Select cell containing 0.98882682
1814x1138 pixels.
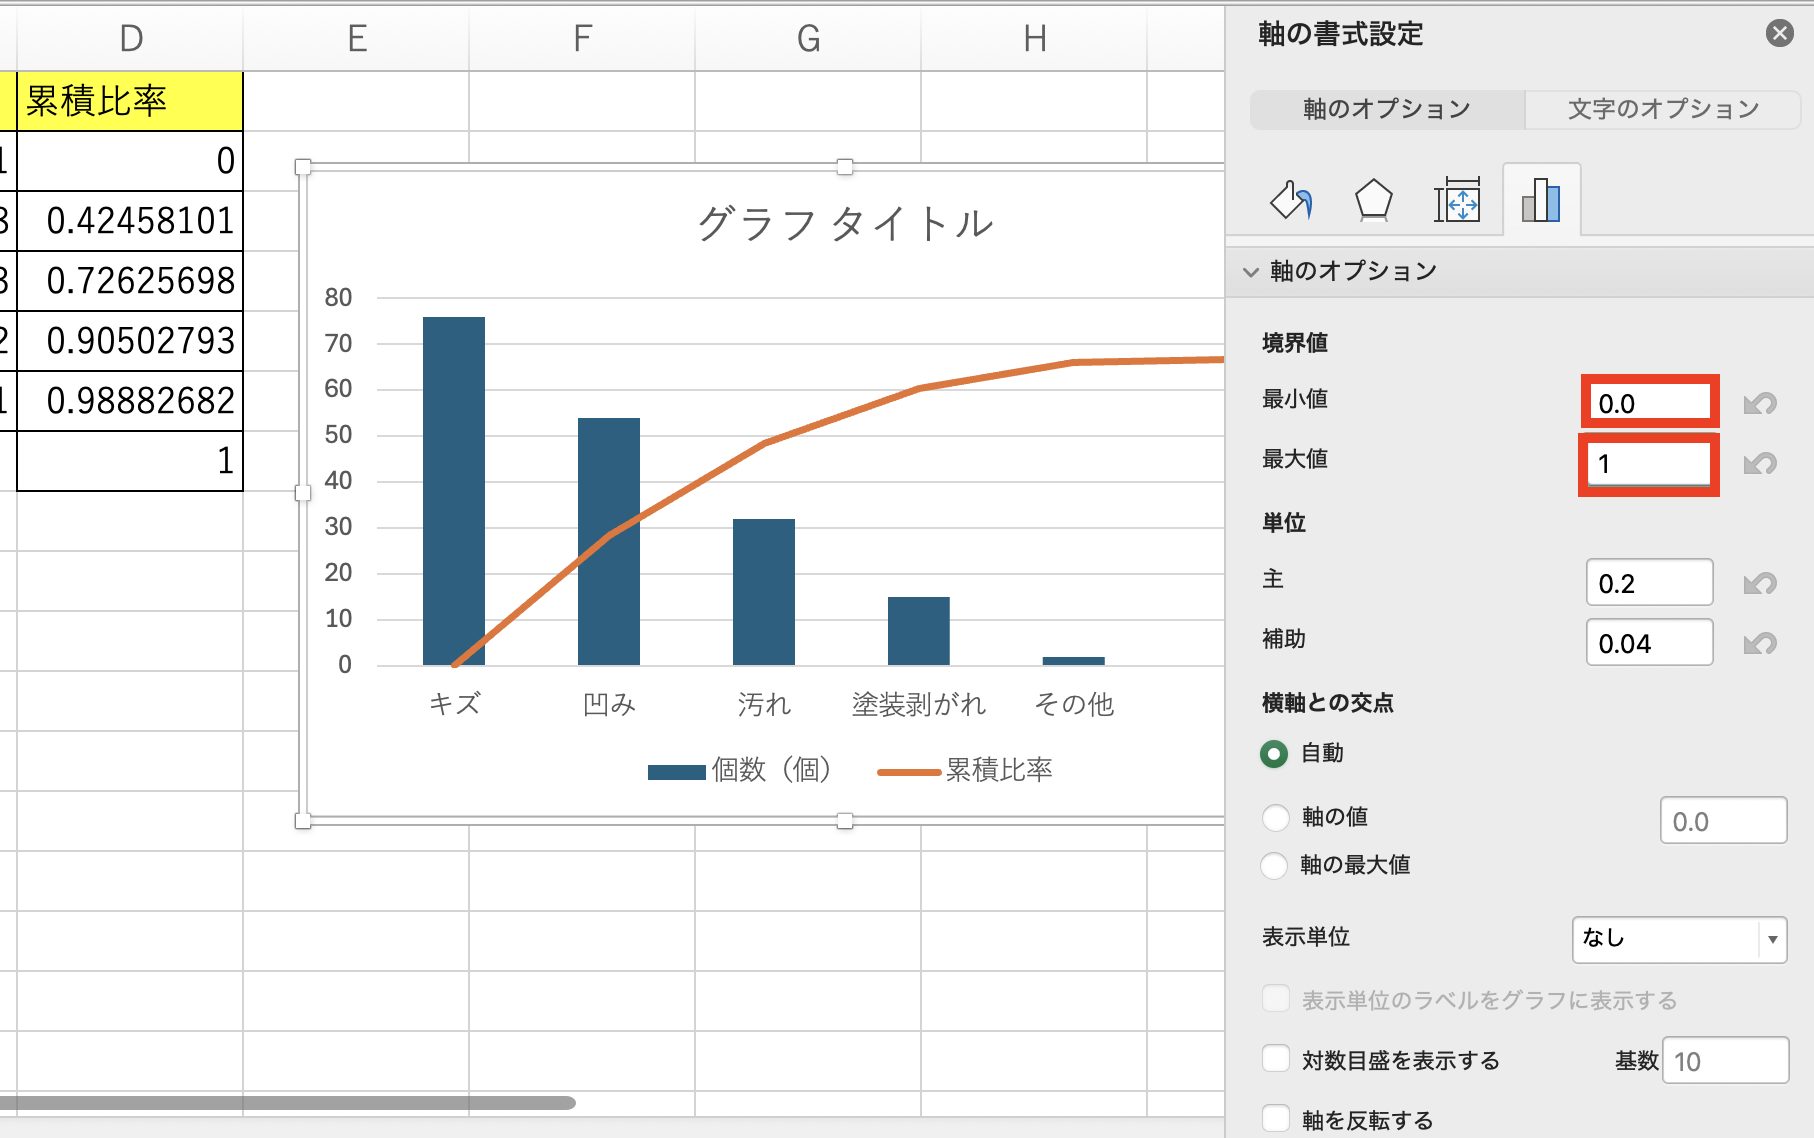(130, 401)
